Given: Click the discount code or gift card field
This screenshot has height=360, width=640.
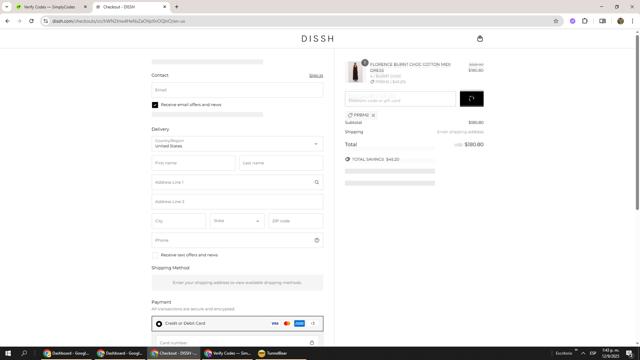Looking at the screenshot, I should (x=400, y=99).
